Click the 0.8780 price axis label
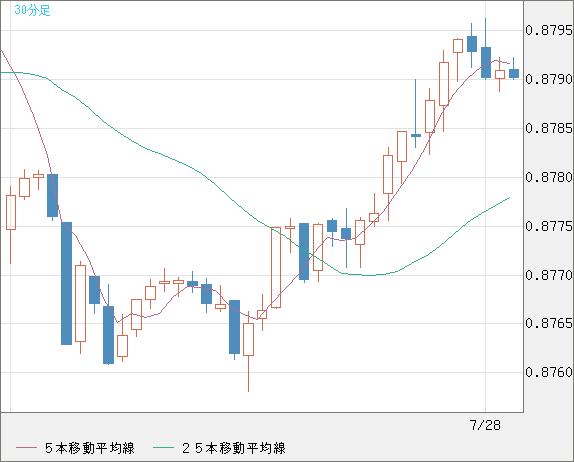Screen dimensions: 574x462 point(549,177)
